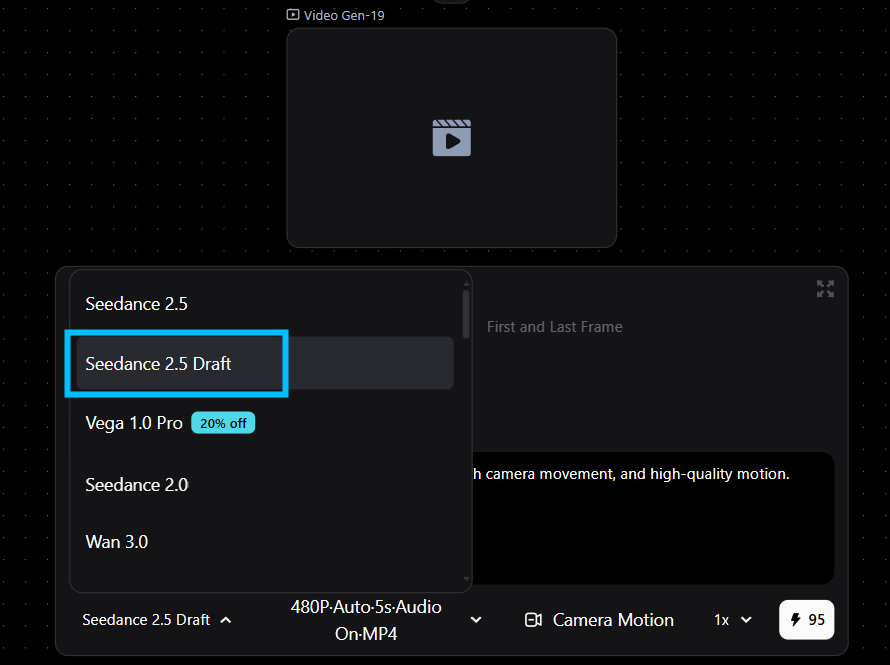This screenshot has height=665, width=890.
Task: Click the camera motion video icon
Action: 534,620
